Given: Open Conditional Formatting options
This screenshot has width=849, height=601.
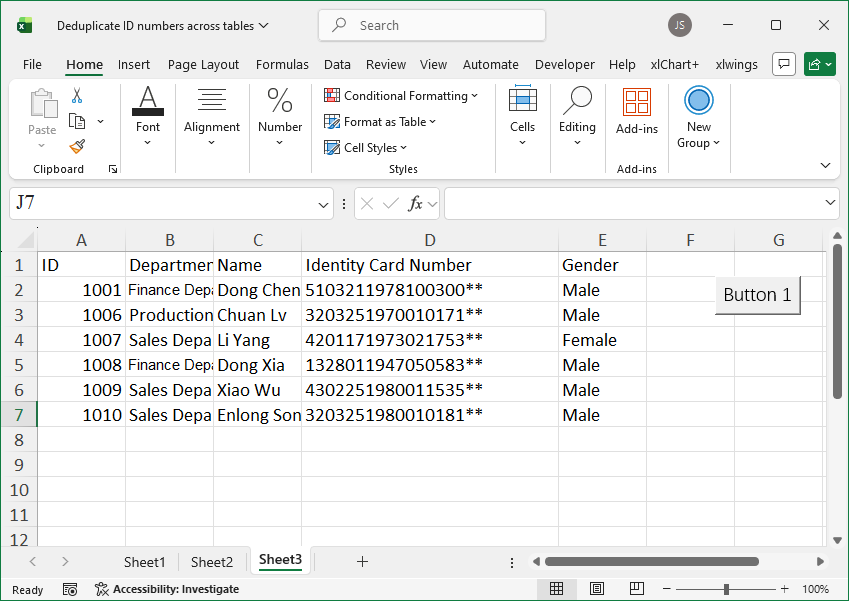Looking at the screenshot, I should point(402,95).
